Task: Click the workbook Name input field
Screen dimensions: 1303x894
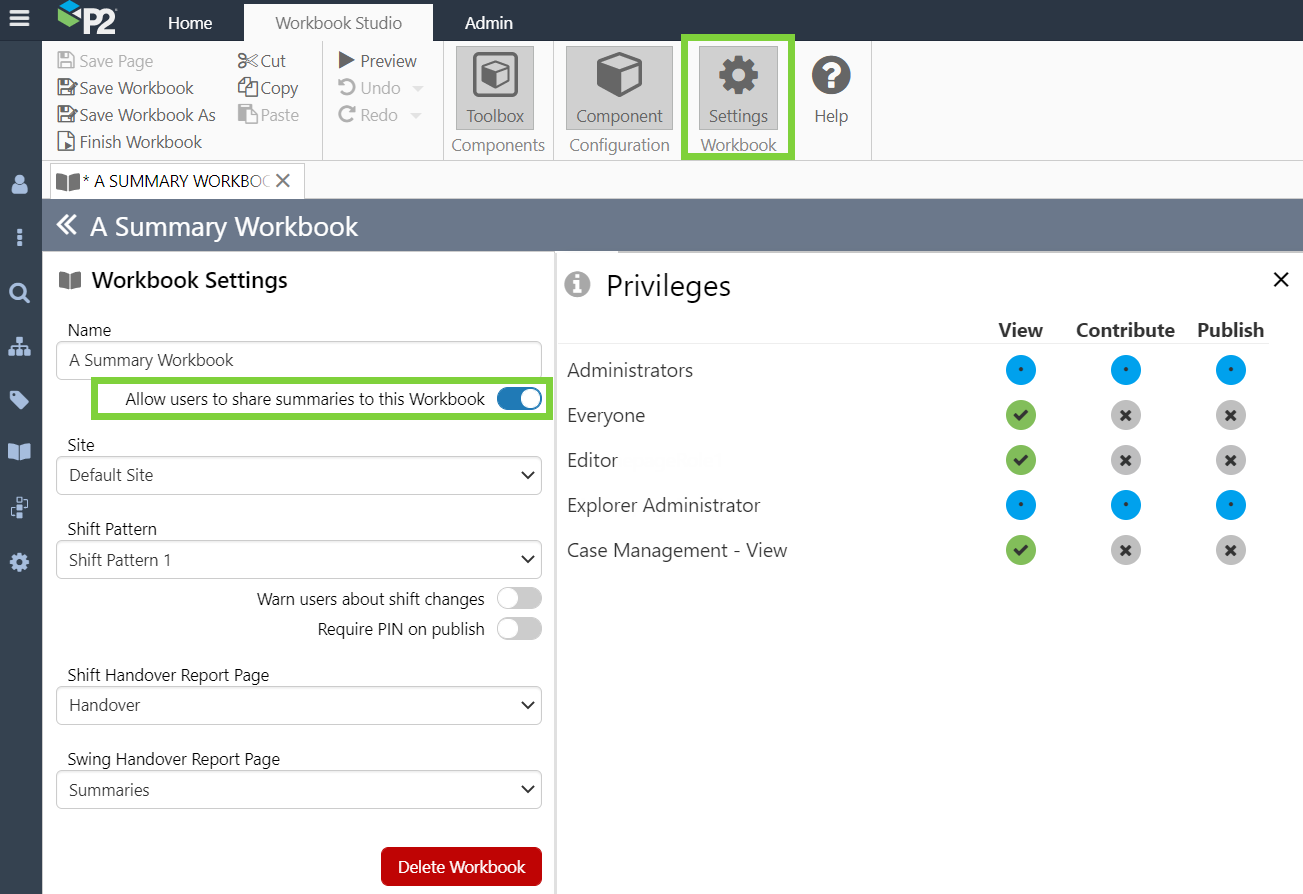Action: 299,360
